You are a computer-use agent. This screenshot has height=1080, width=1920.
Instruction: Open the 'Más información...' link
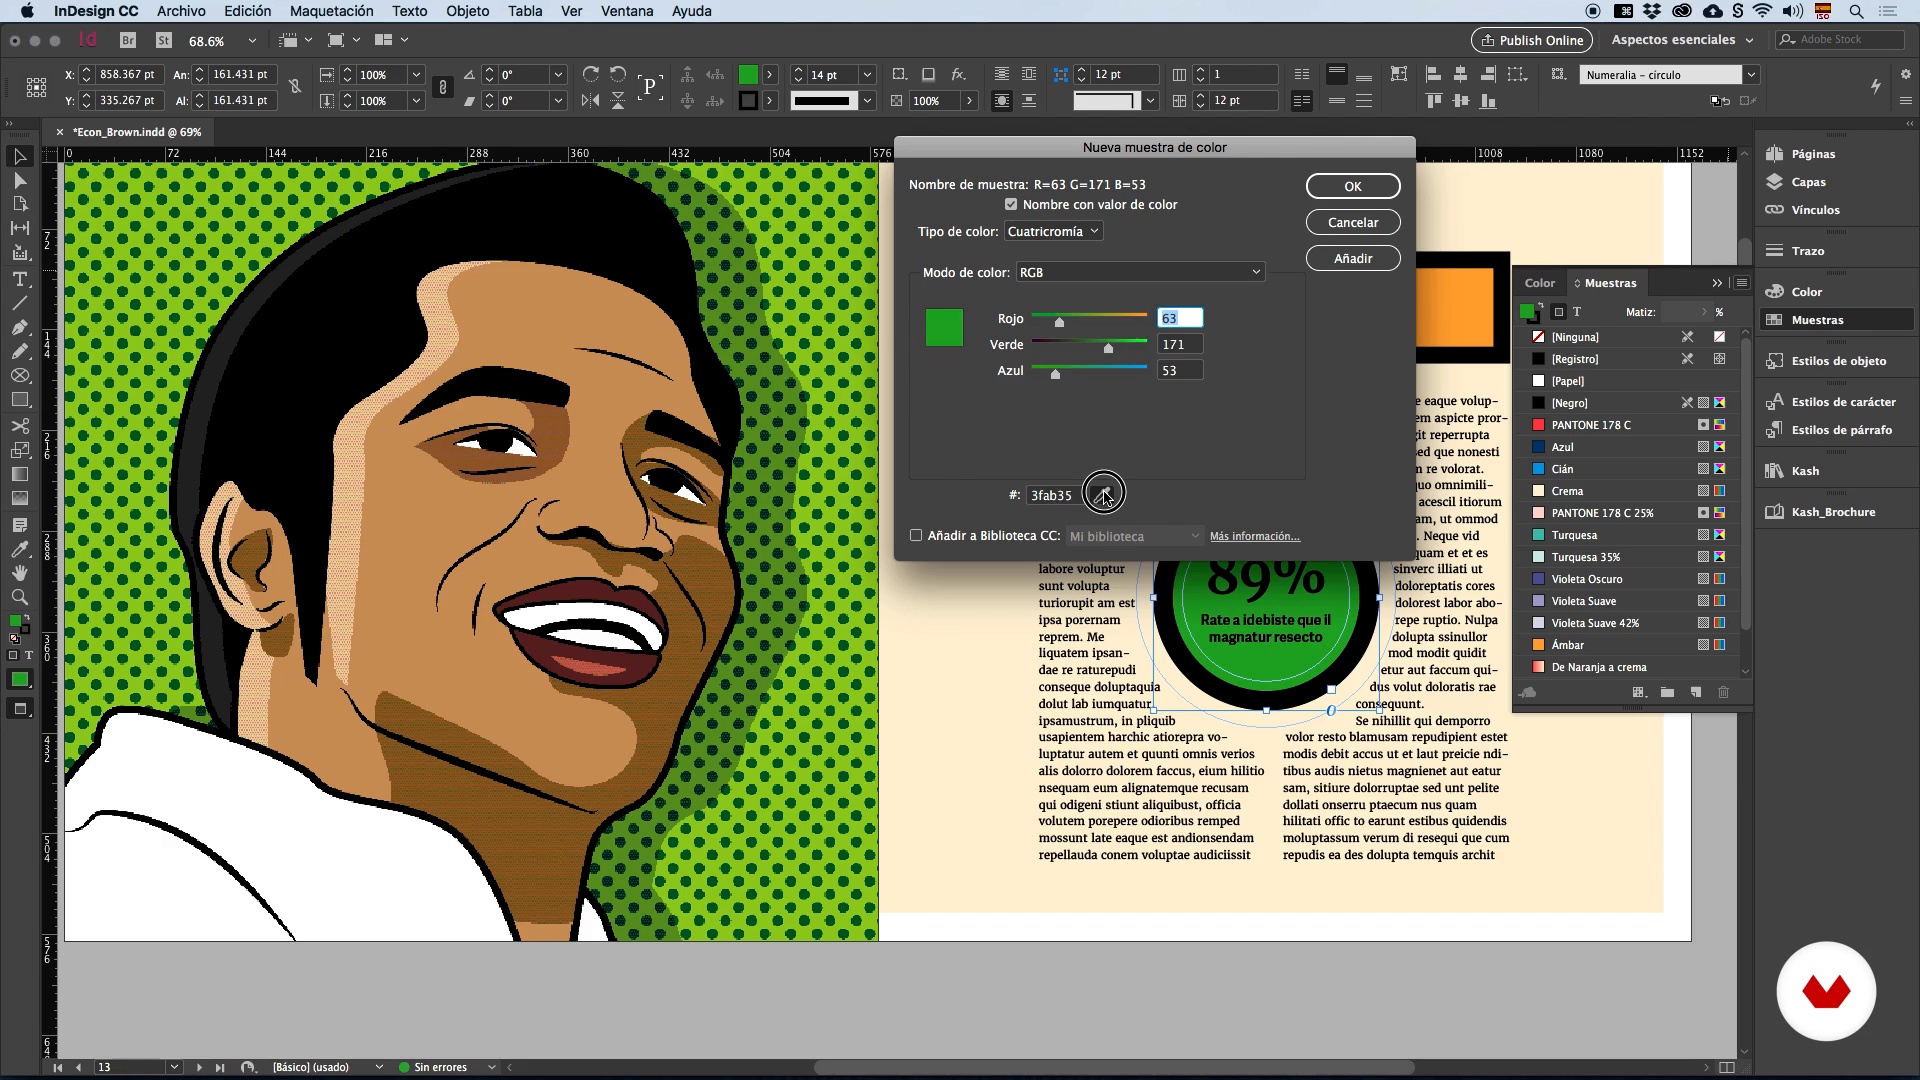(x=1254, y=536)
